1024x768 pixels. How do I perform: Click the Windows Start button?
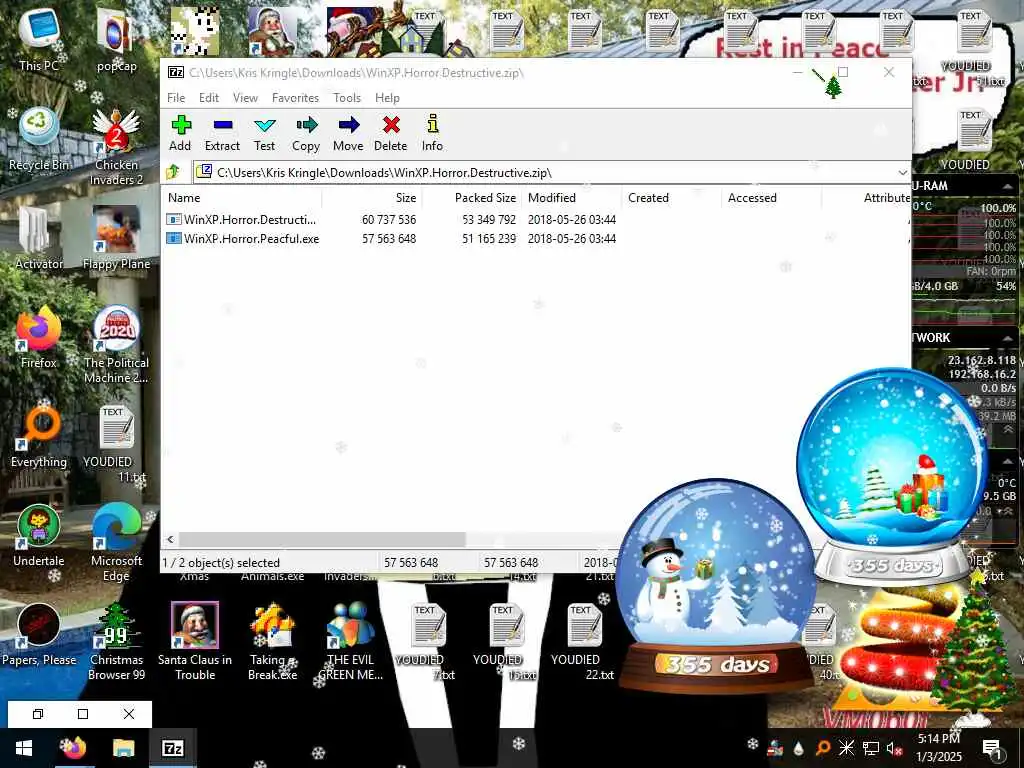pos(24,748)
